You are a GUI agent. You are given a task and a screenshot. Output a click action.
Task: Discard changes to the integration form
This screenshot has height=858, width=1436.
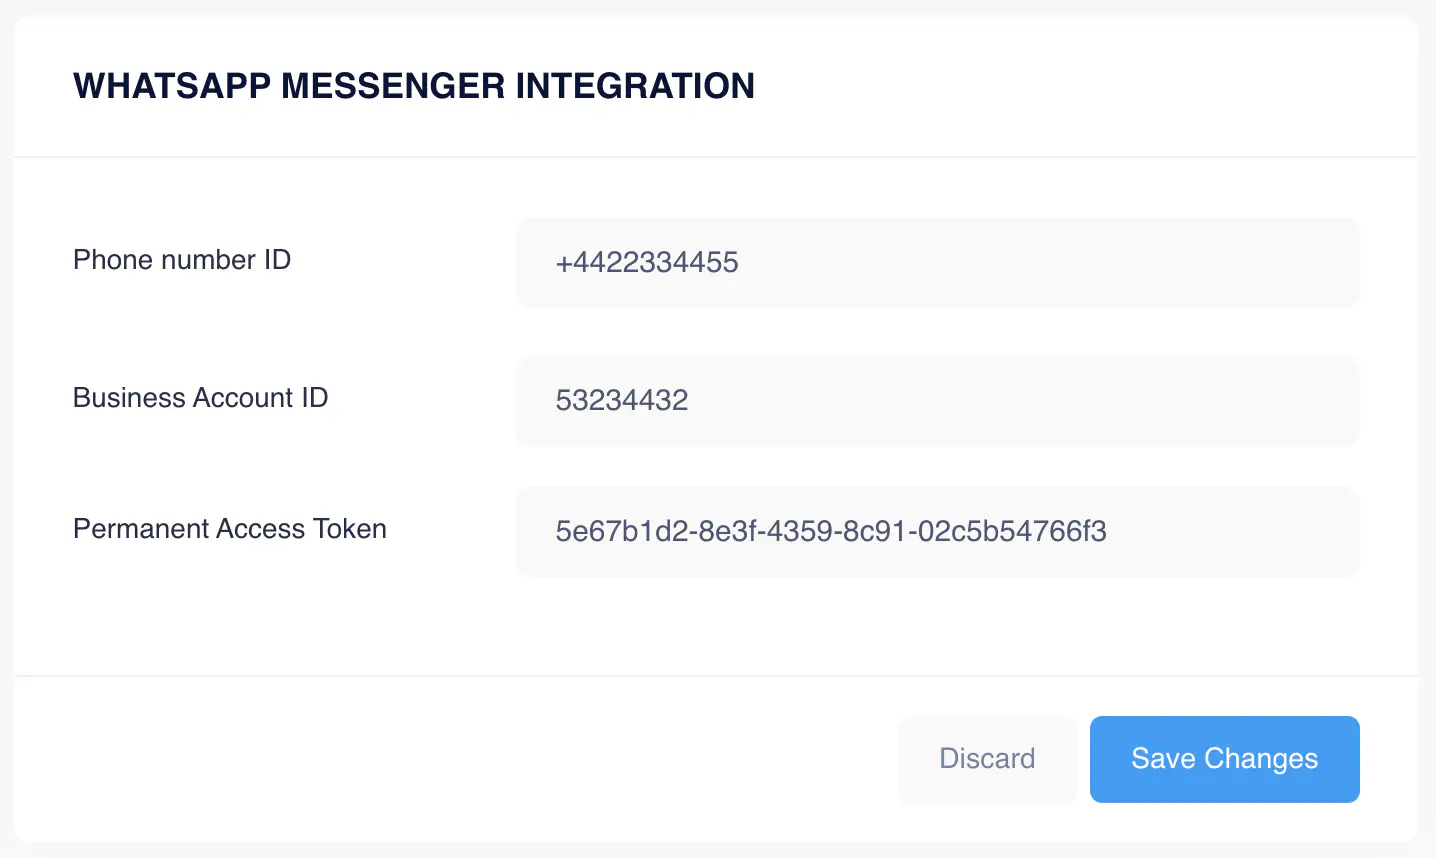[987, 759]
